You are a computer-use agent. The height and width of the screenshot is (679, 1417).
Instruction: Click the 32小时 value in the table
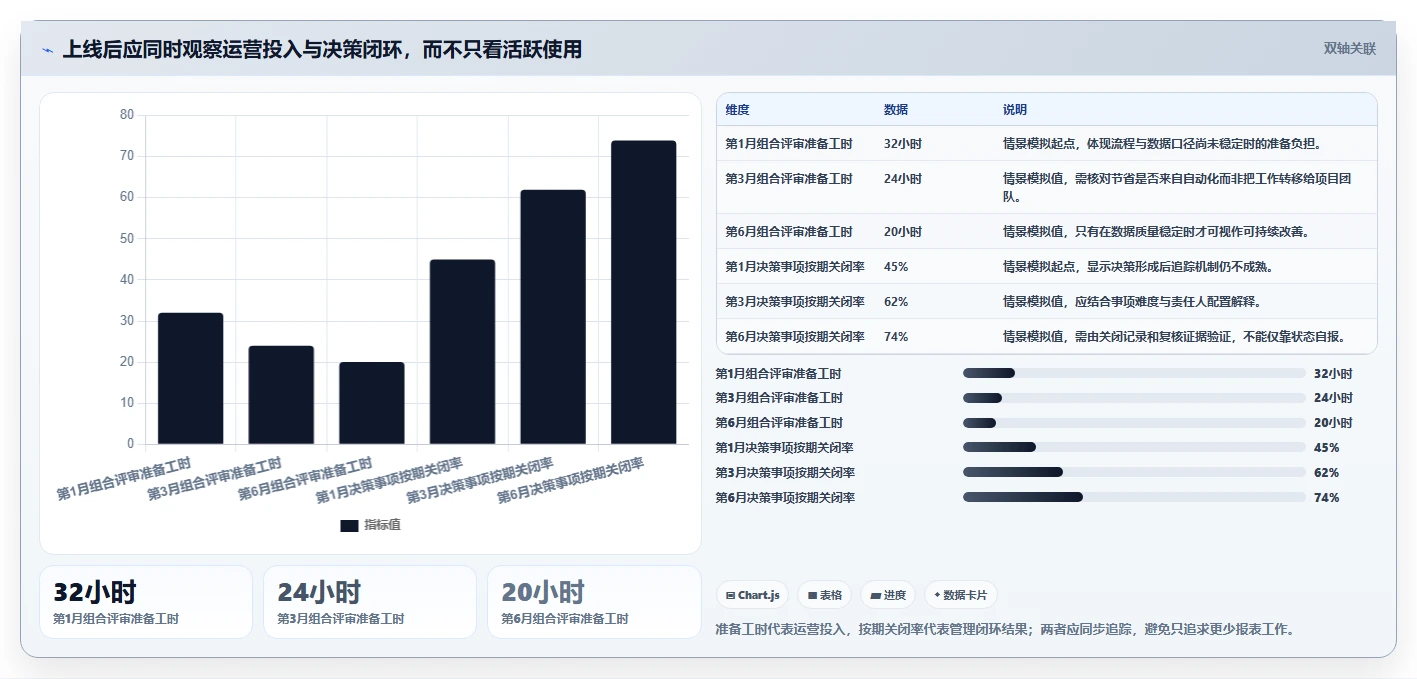(903, 144)
